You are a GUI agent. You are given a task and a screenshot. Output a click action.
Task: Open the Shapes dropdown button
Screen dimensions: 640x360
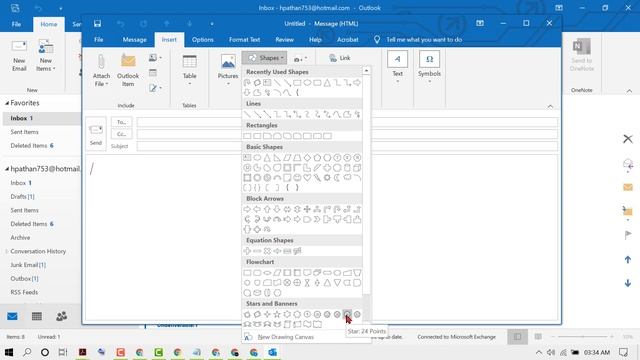(x=265, y=58)
